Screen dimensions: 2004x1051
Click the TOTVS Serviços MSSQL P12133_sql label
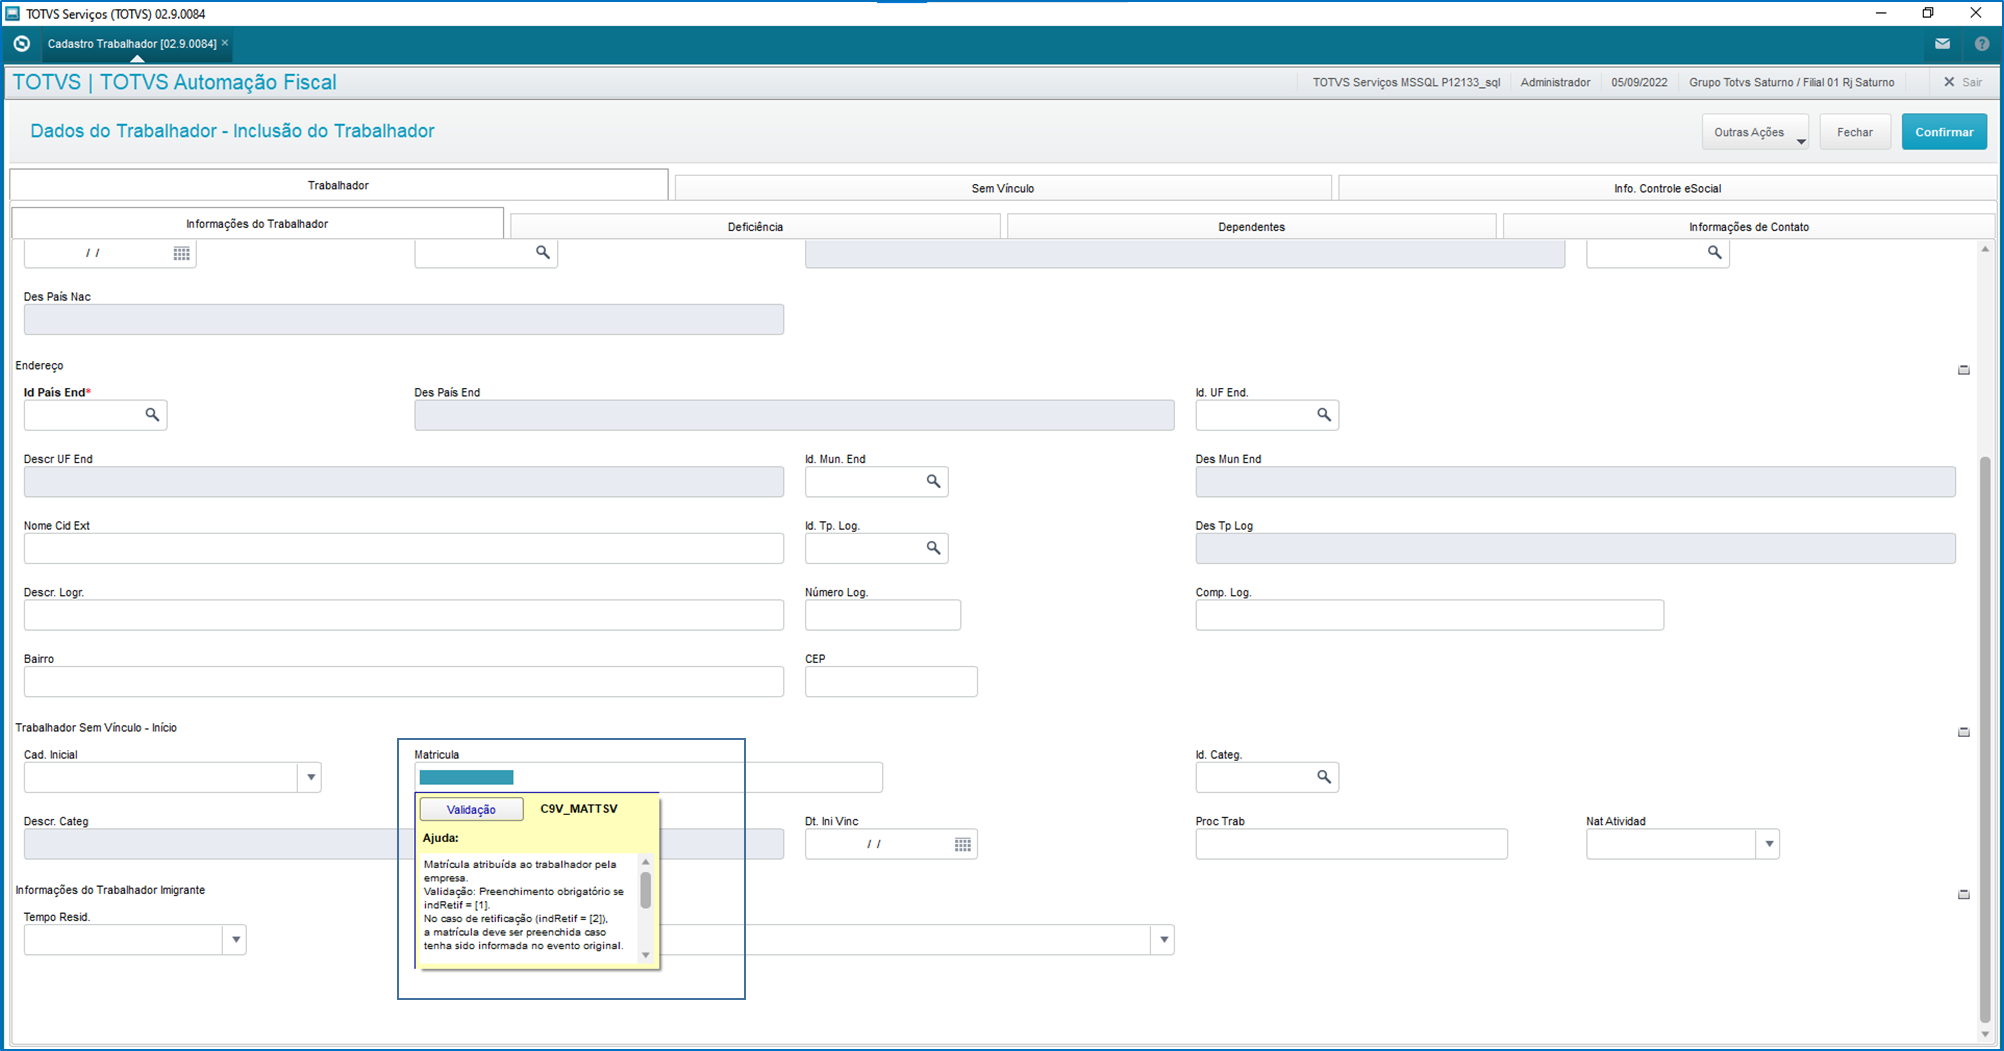pos(1406,82)
